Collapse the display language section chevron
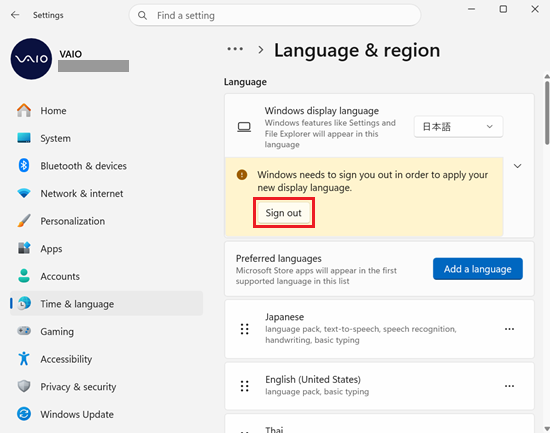This screenshot has height=433, width=550. [x=518, y=166]
